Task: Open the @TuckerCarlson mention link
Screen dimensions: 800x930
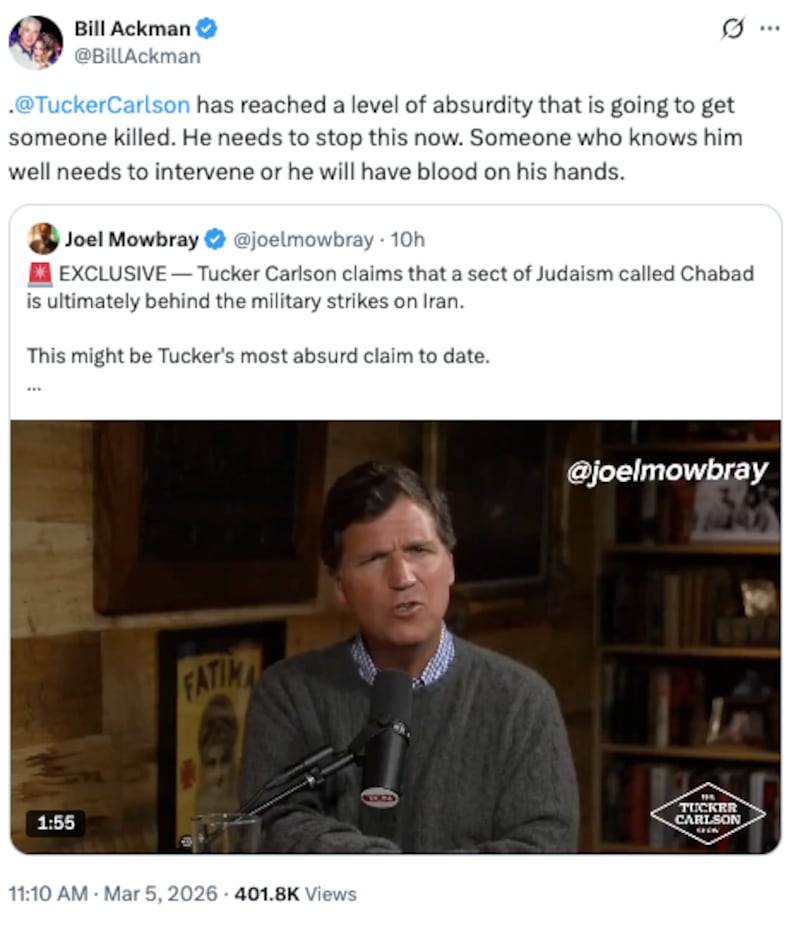Action: coord(101,105)
